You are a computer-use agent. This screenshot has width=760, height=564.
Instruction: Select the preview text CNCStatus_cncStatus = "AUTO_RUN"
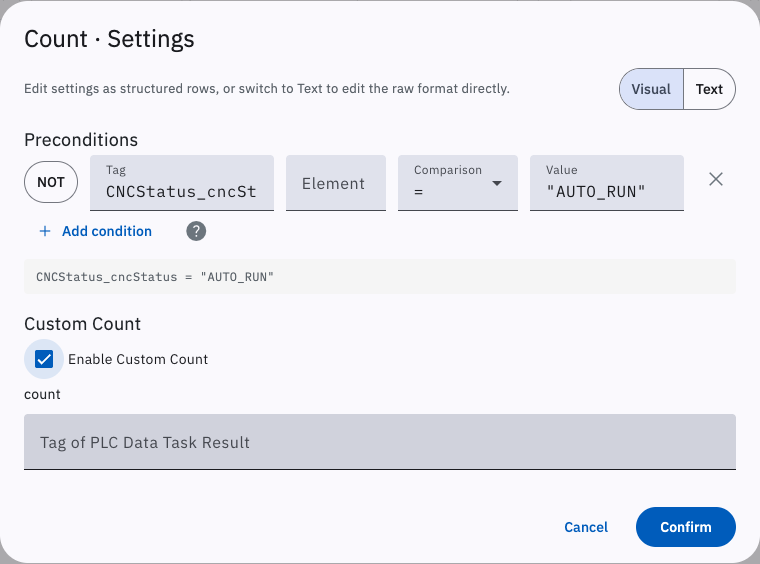pyautogui.click(x=155, y=277)
